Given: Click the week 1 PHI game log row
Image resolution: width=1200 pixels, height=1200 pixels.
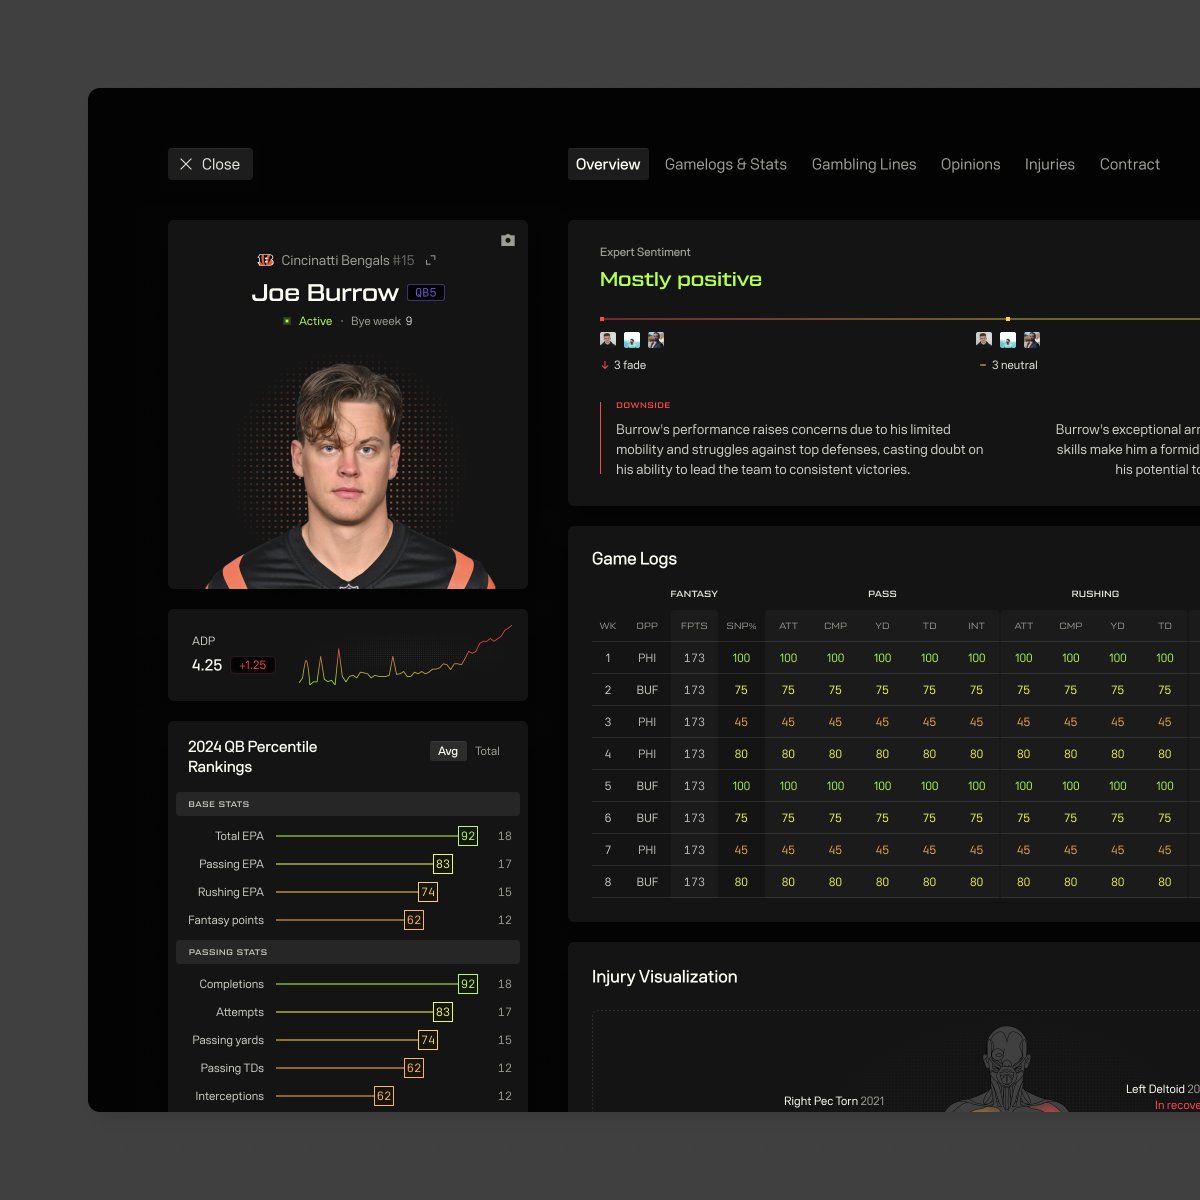Looking at the screenshot, I should 896,658.
